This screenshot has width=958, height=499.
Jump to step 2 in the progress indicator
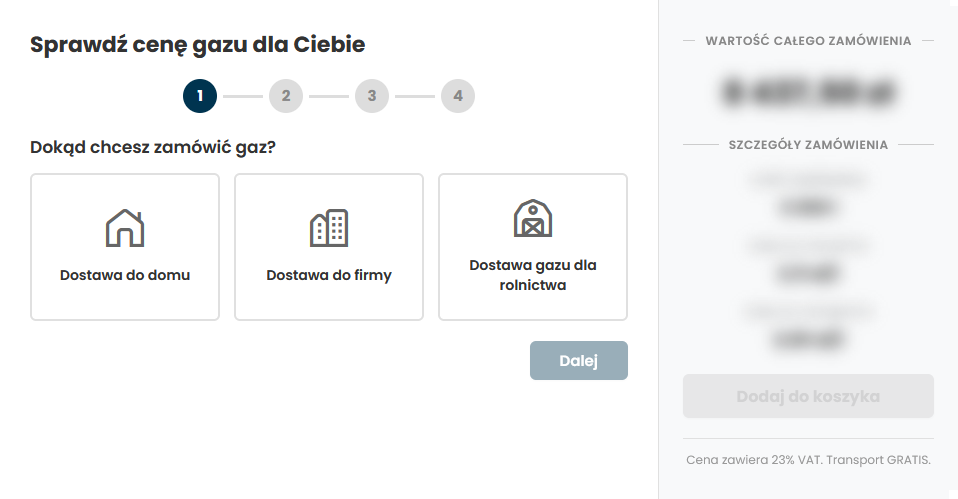(286, 96)
